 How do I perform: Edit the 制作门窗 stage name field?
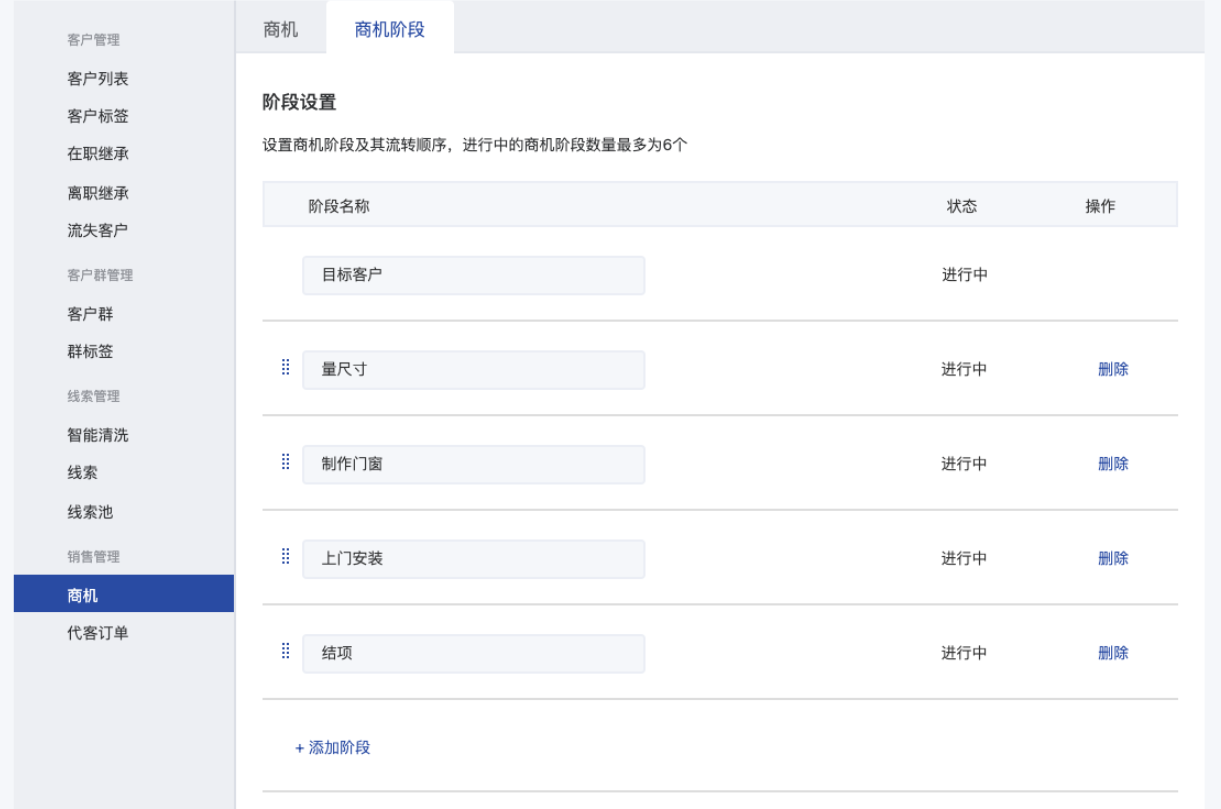point(474,464)
